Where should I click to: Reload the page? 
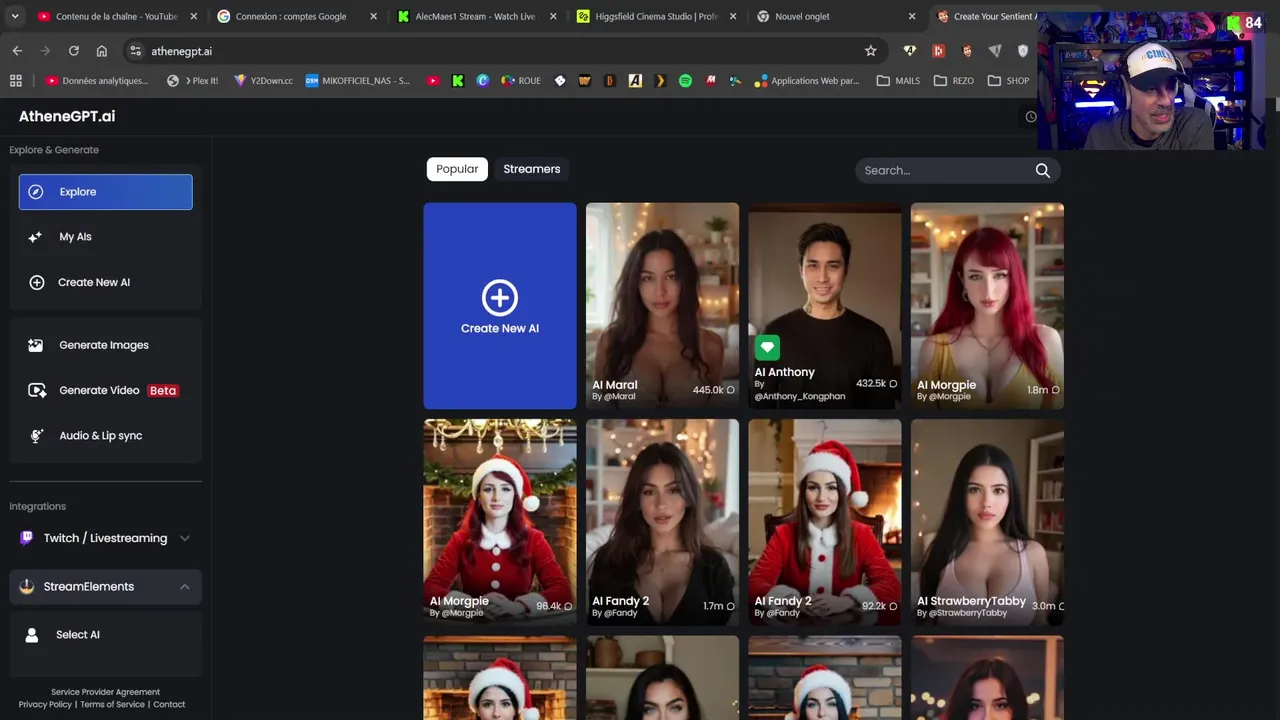[x=73, y=51]
